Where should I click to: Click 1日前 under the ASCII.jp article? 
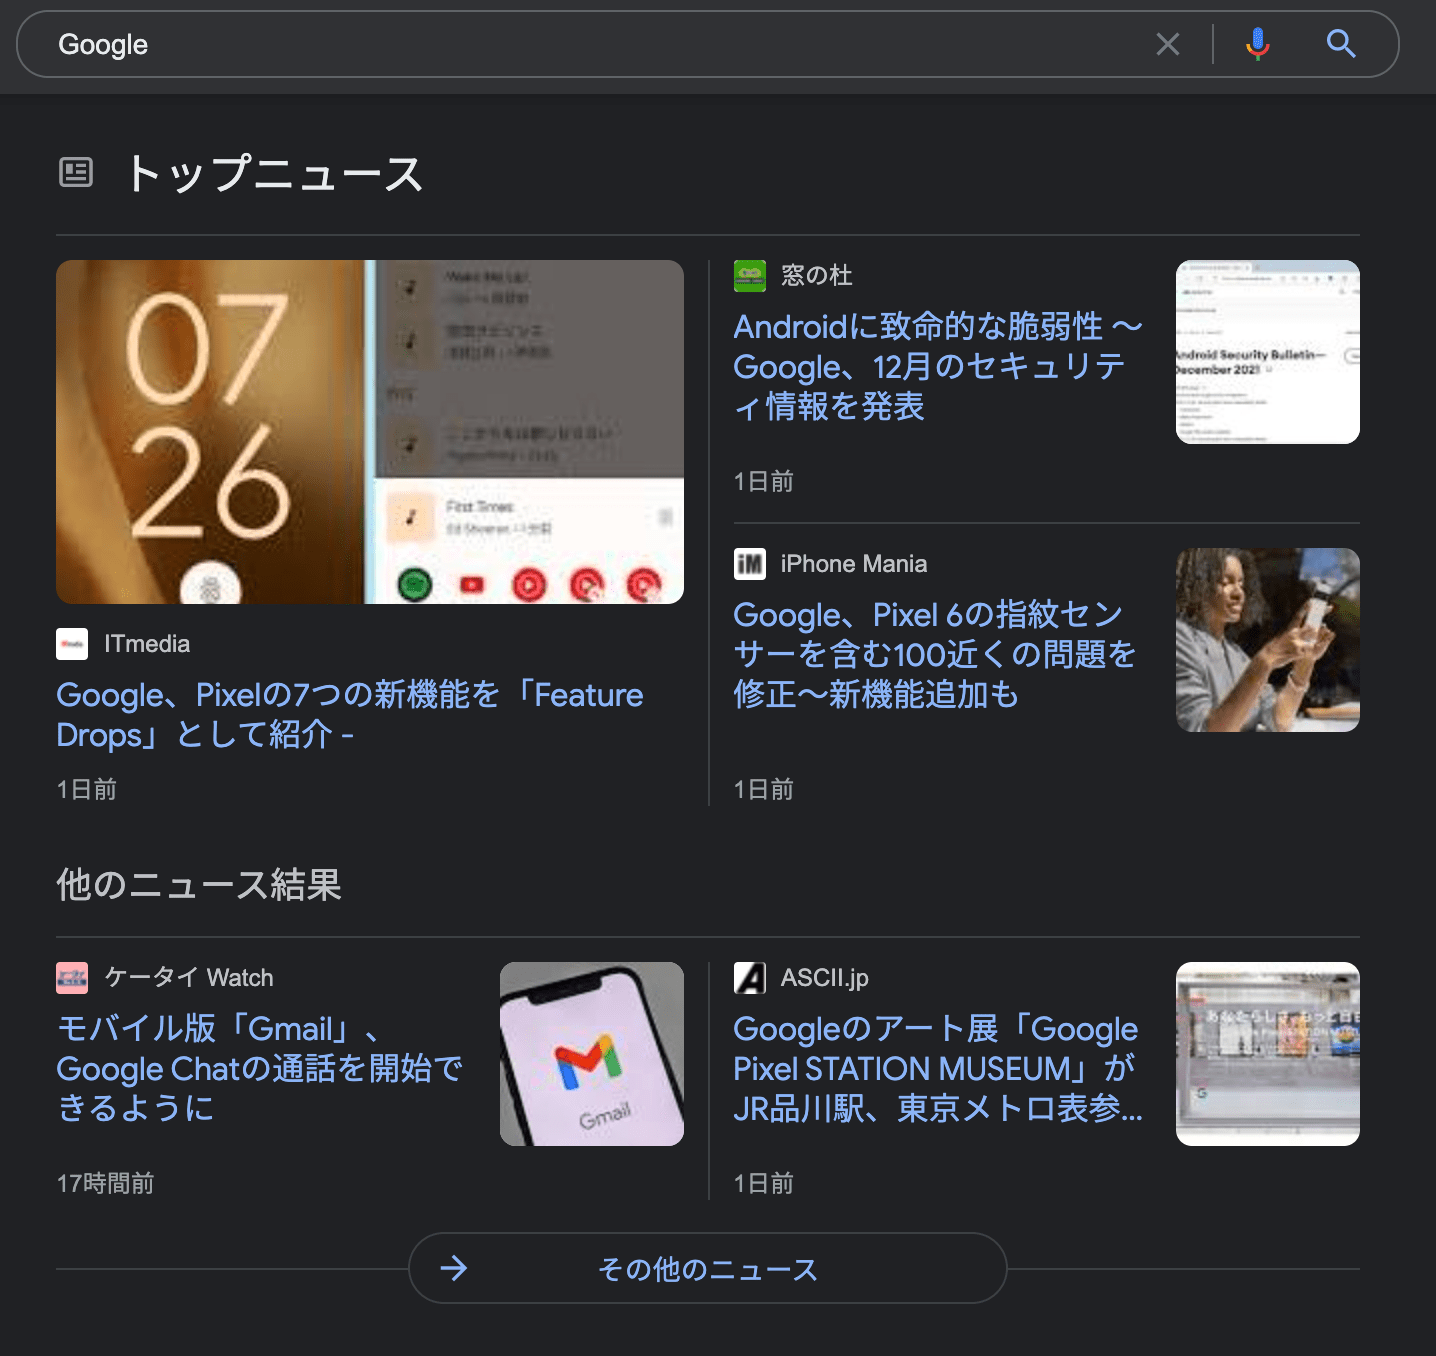coord(764,1184)
